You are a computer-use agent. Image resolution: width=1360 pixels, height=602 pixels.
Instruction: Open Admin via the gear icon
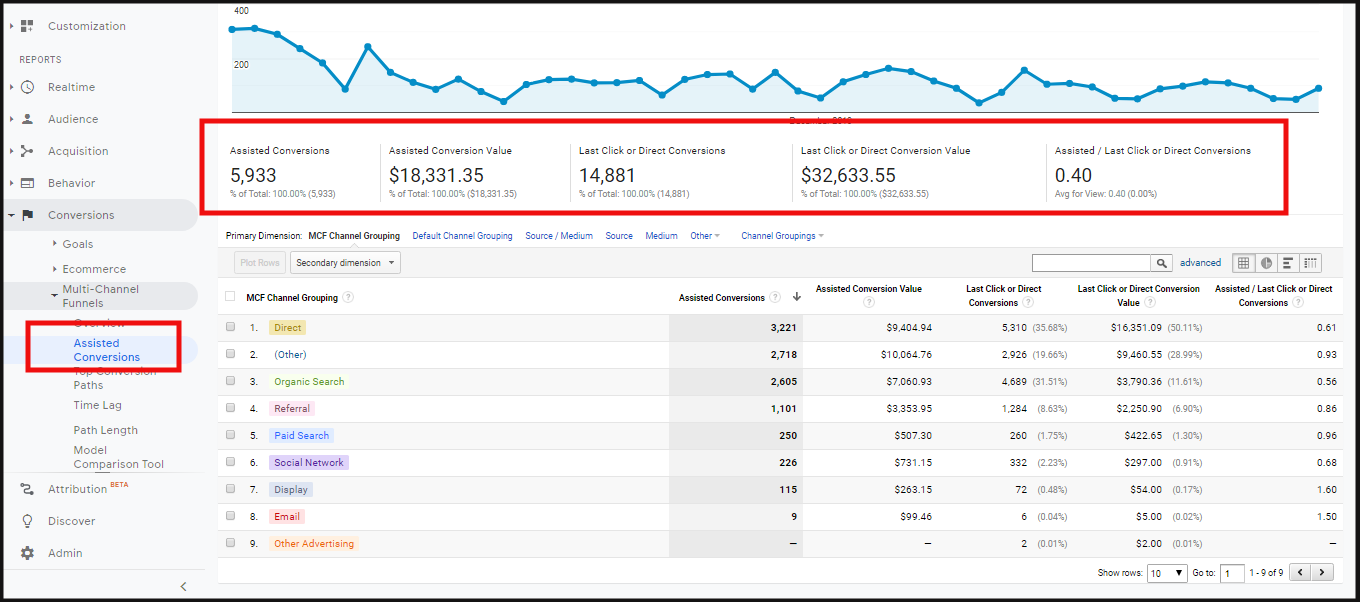28,553
